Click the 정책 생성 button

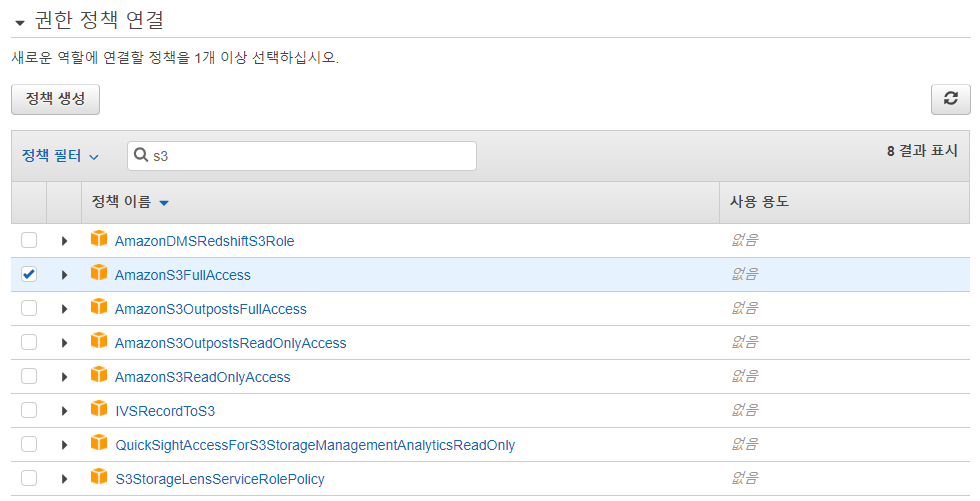[56, 99]
